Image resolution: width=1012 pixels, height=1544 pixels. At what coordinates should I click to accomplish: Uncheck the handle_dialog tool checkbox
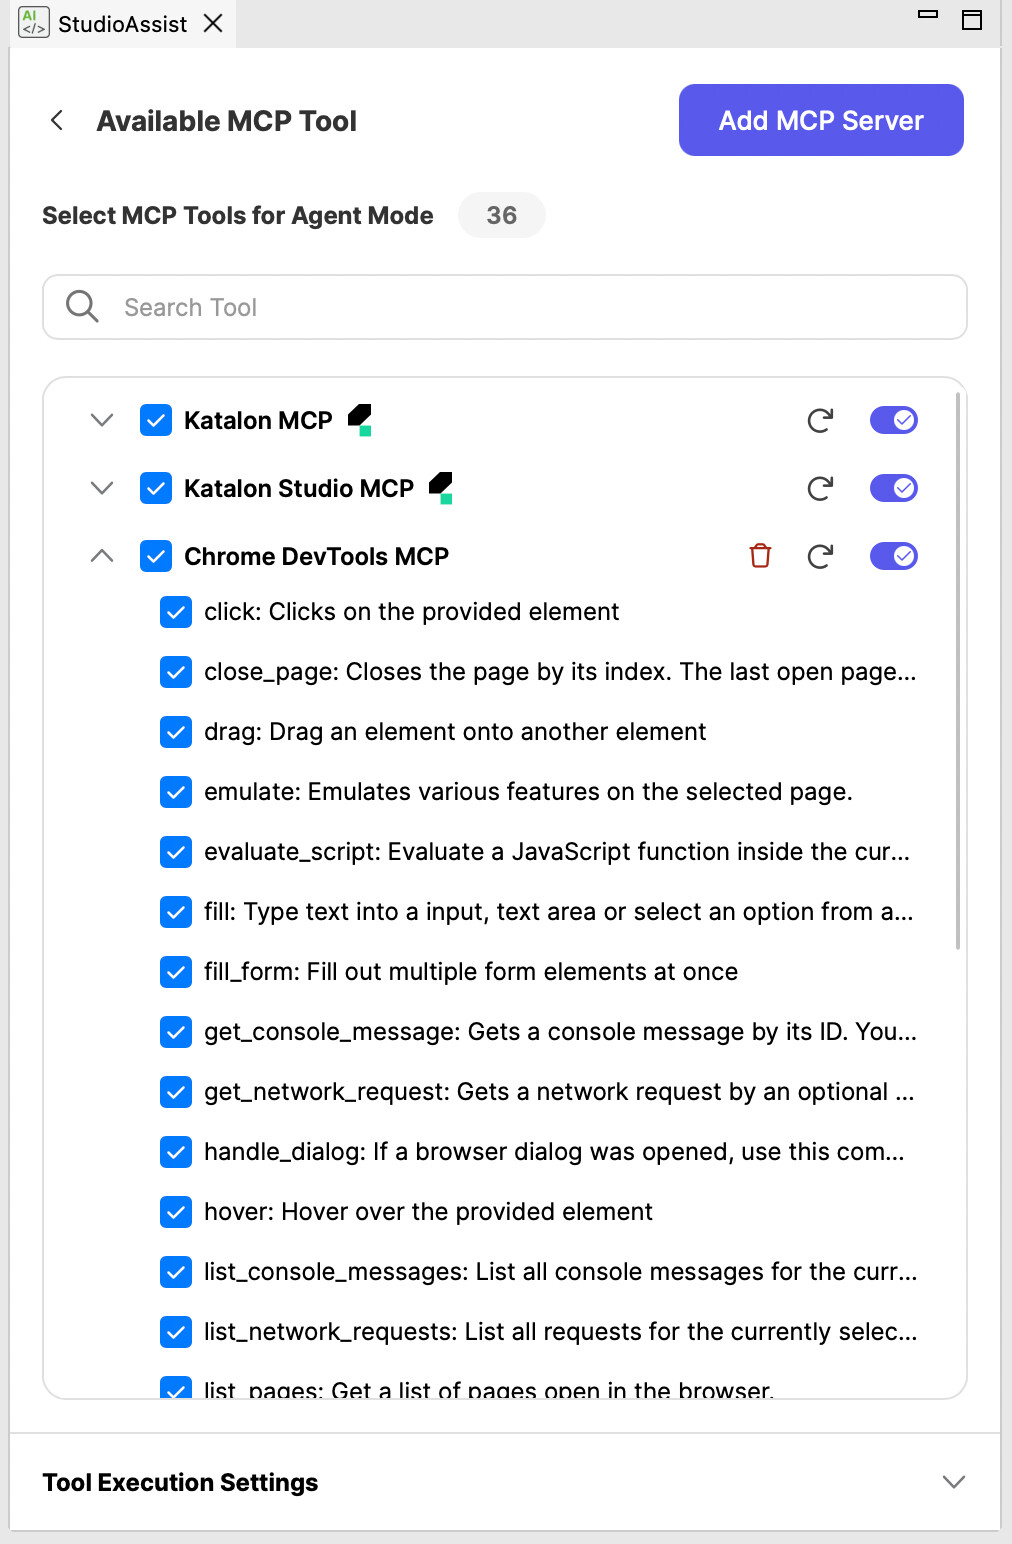point(175,1152)
